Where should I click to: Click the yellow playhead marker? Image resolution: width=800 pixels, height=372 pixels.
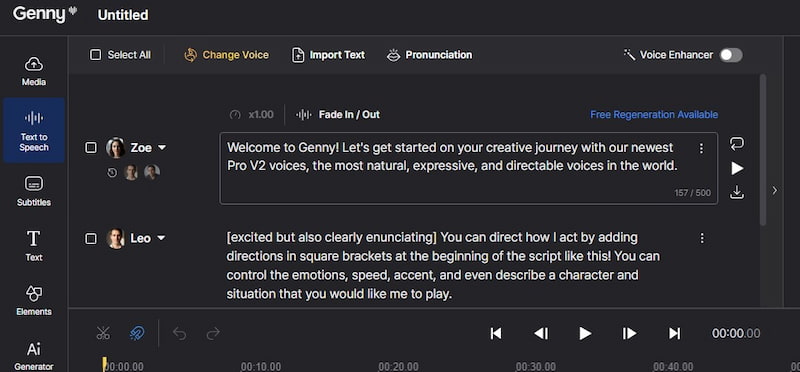pos(105,363)
